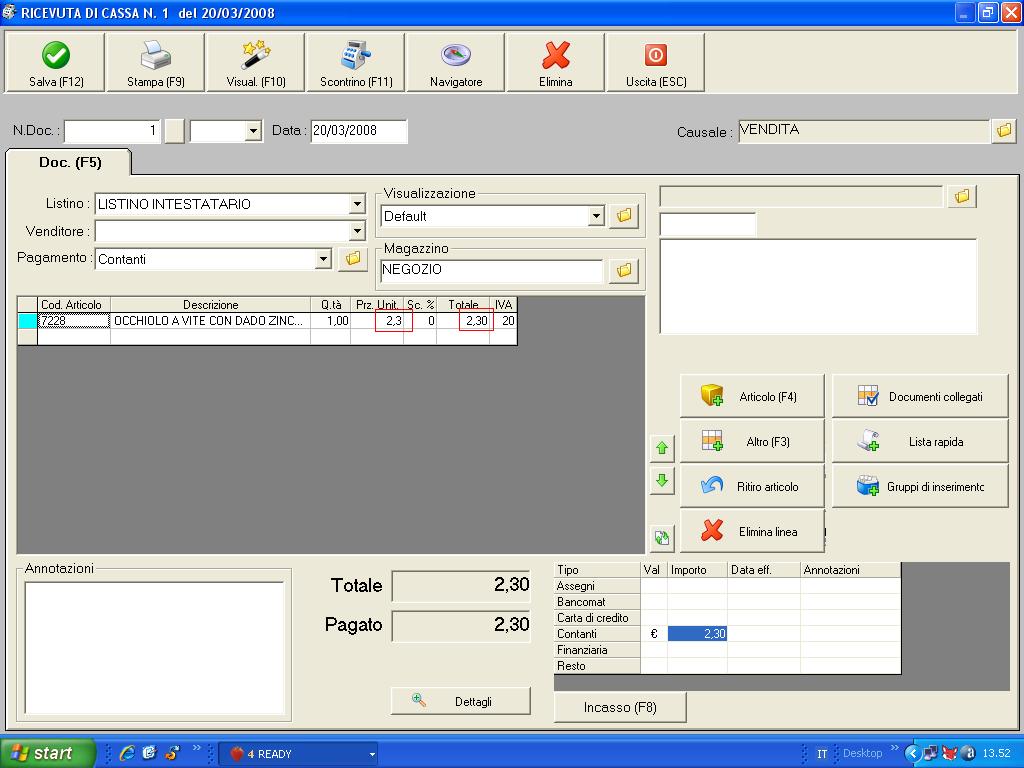Image resolution: width=1024 pixels, height=768 pixels.
Task: Click the Desktop toolbar label
Action: pos(862,754)
